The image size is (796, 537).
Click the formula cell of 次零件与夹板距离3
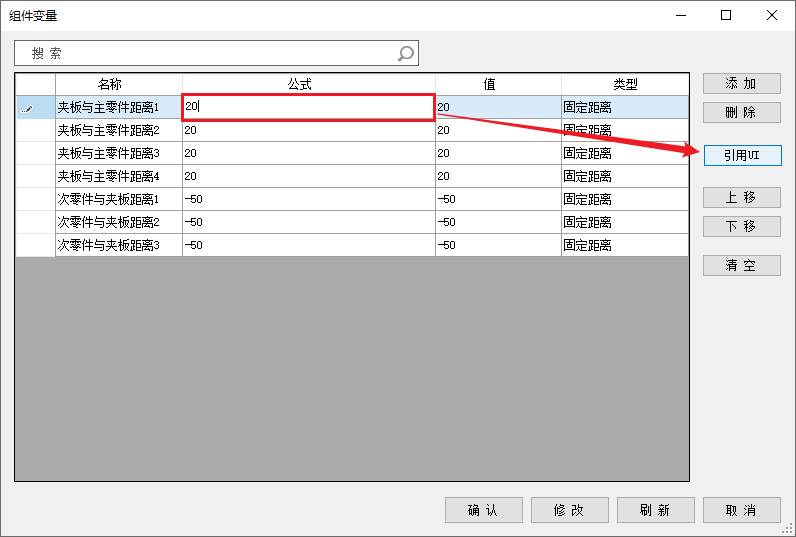click(309, 245)
